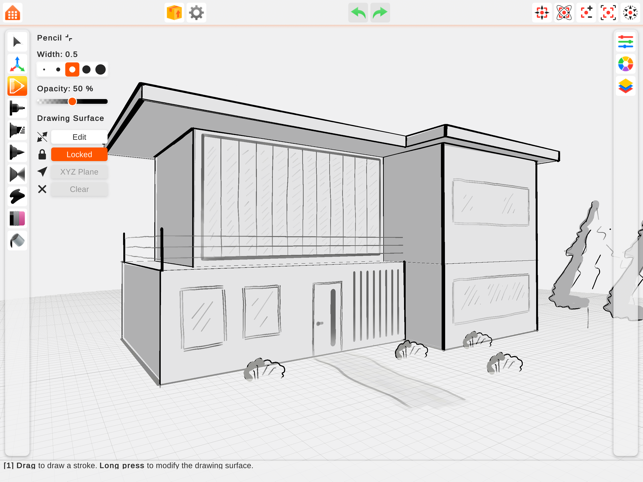The image size is (643, 482).
Task: Select the textured brush tool icon
Action: coord(17,130)
